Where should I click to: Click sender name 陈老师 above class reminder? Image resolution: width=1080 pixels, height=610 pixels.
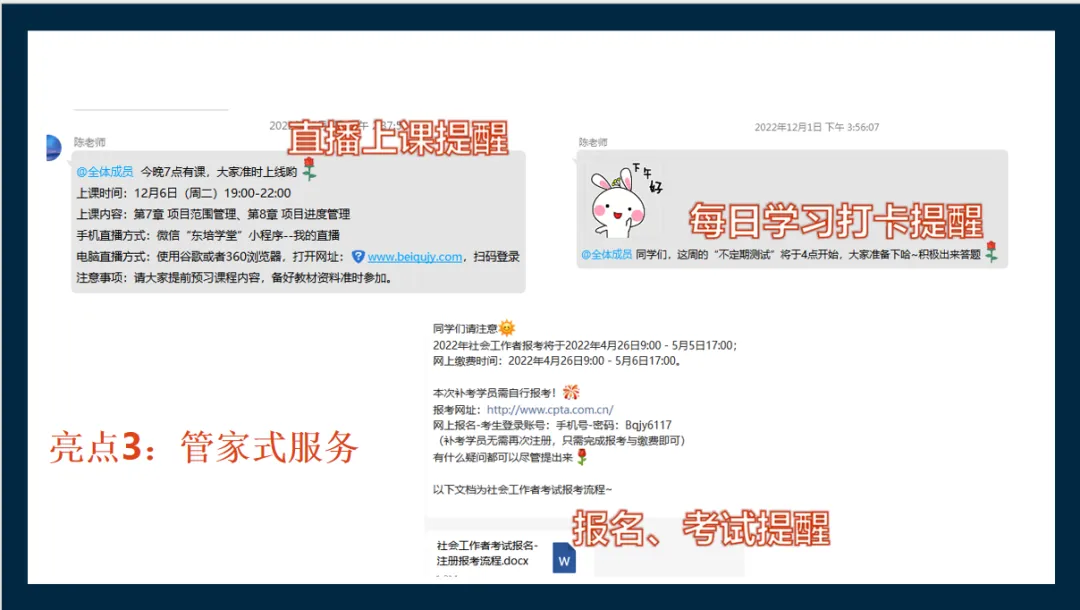click(90, 143)
